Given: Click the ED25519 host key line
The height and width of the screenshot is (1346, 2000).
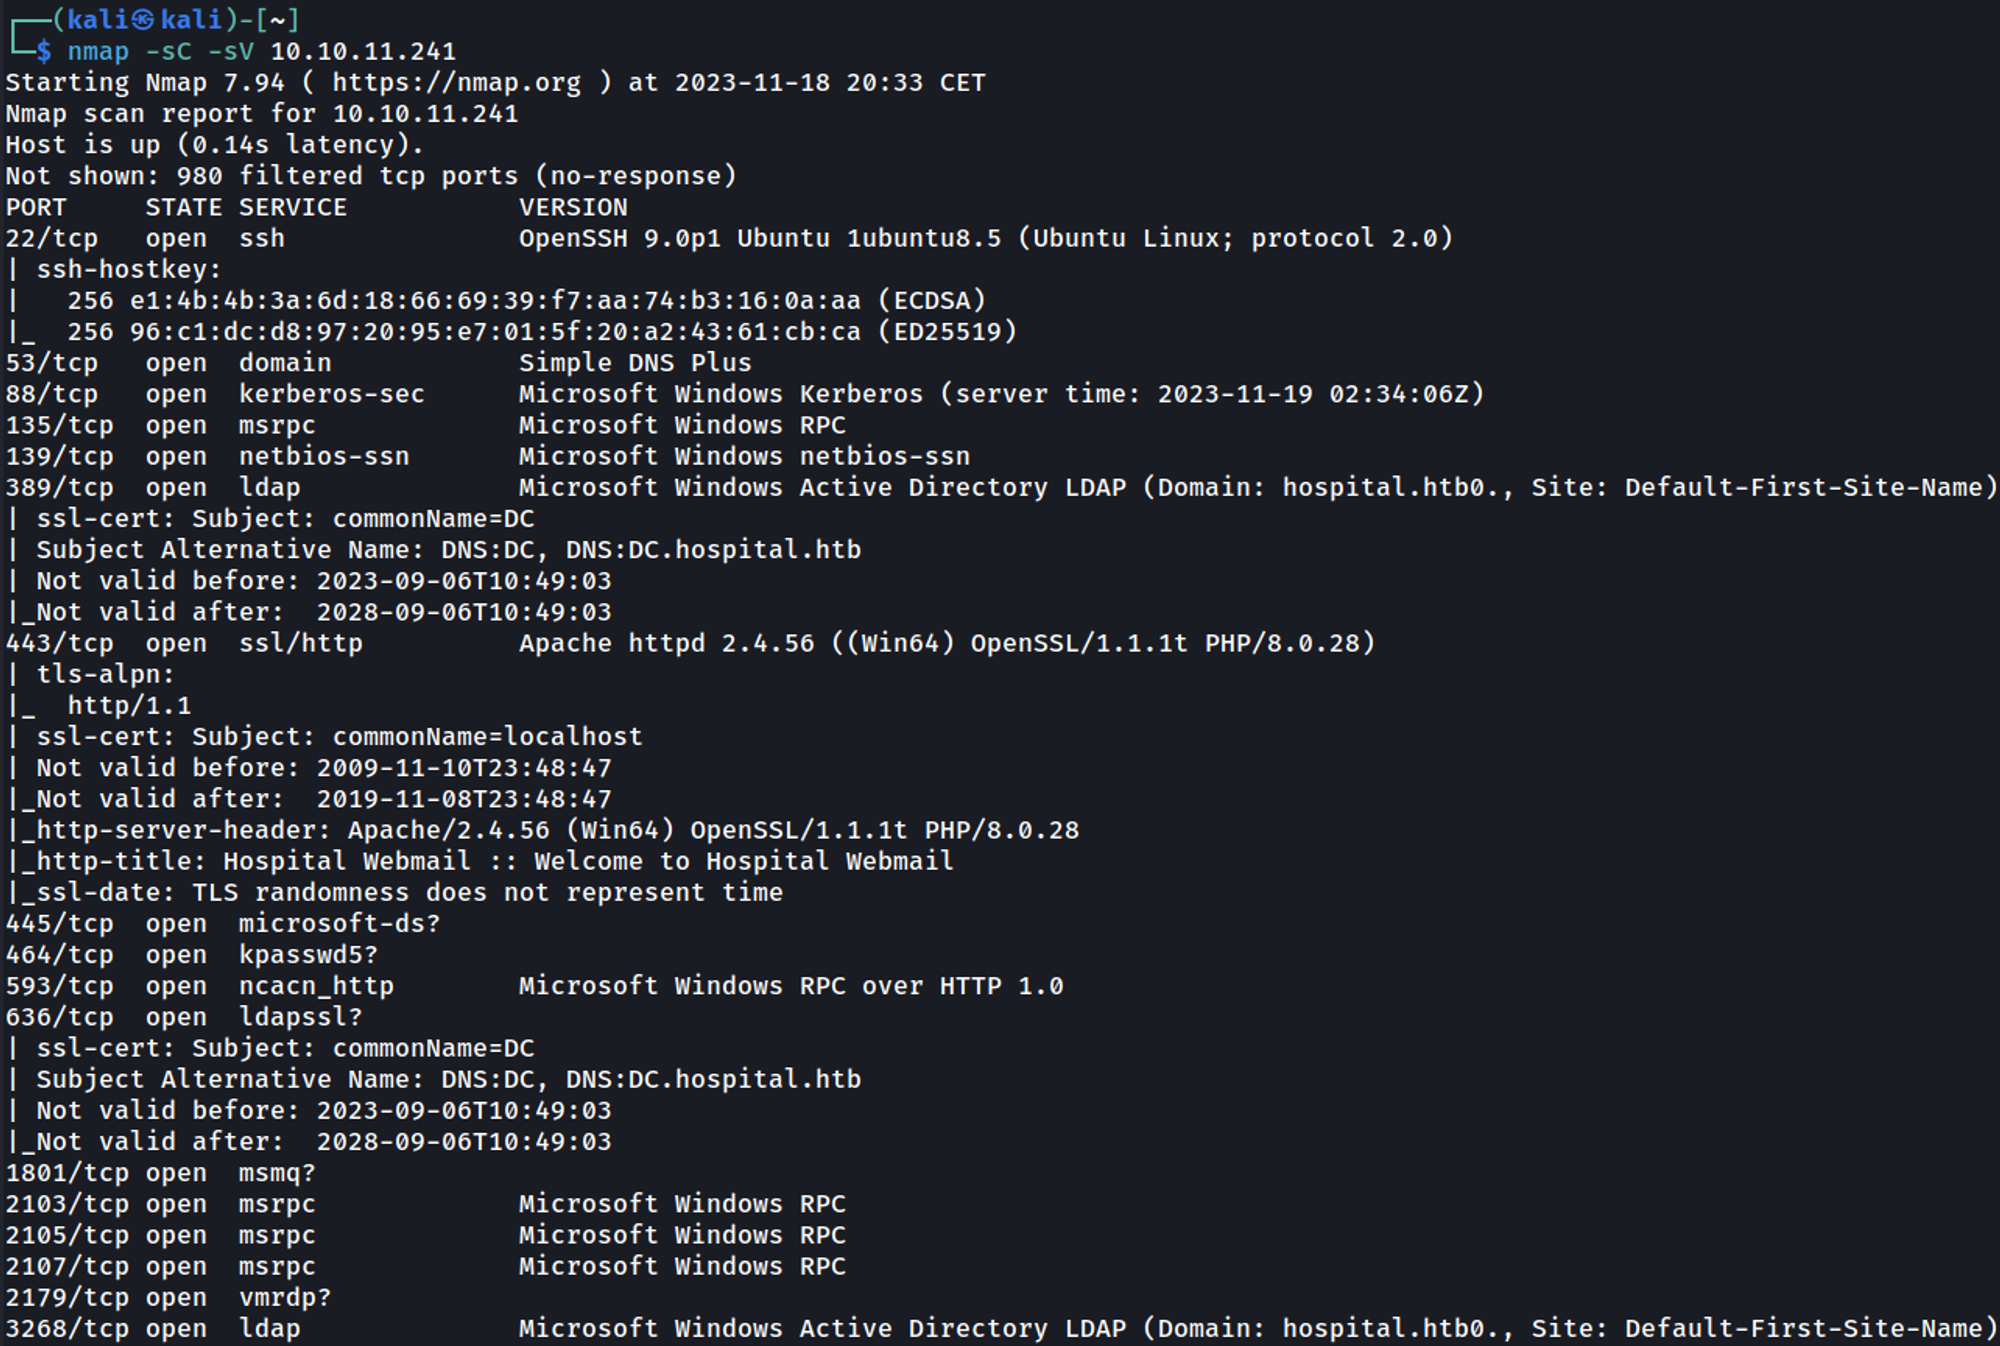Looking at the screenshot, I should pyautogui.click(x=541, y=332).
